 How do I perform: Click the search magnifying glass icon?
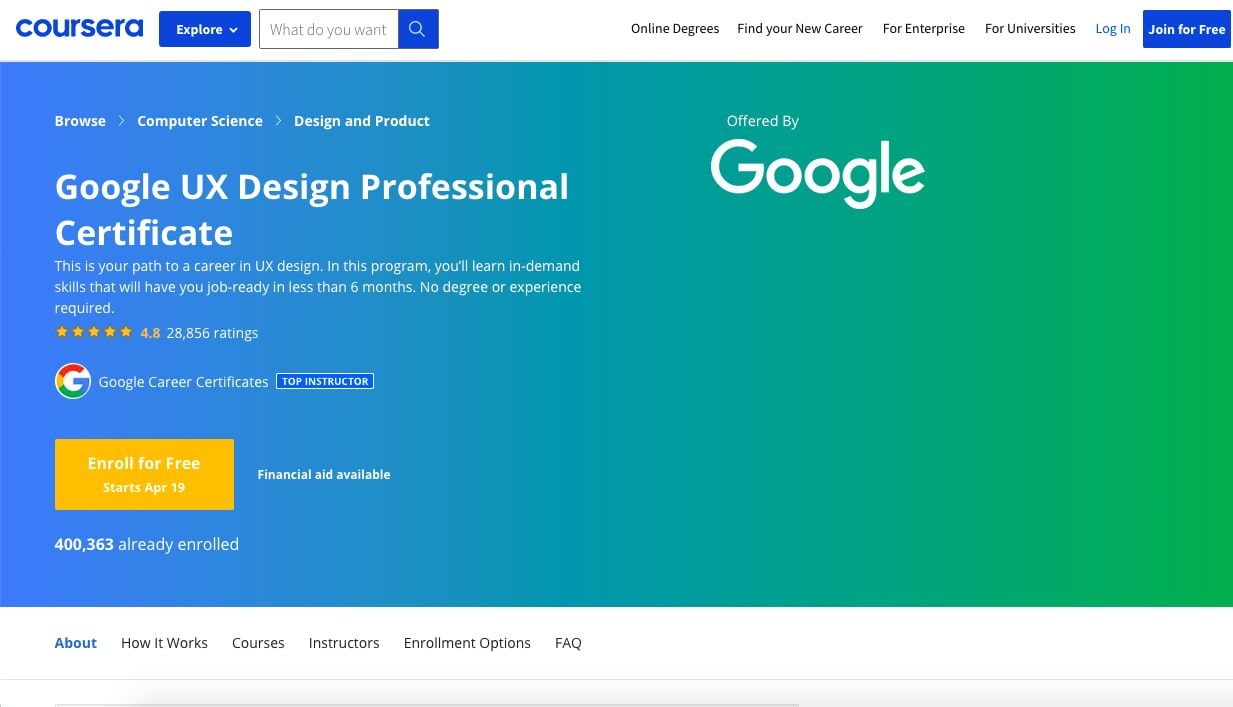pyautogui.click(x=417, y=29)
